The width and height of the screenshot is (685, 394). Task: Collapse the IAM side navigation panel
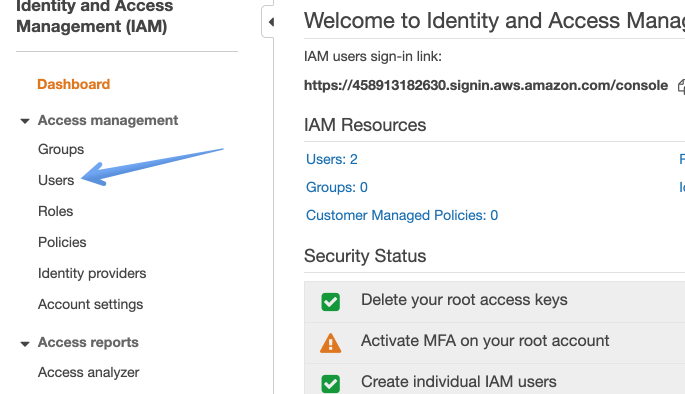269,21
